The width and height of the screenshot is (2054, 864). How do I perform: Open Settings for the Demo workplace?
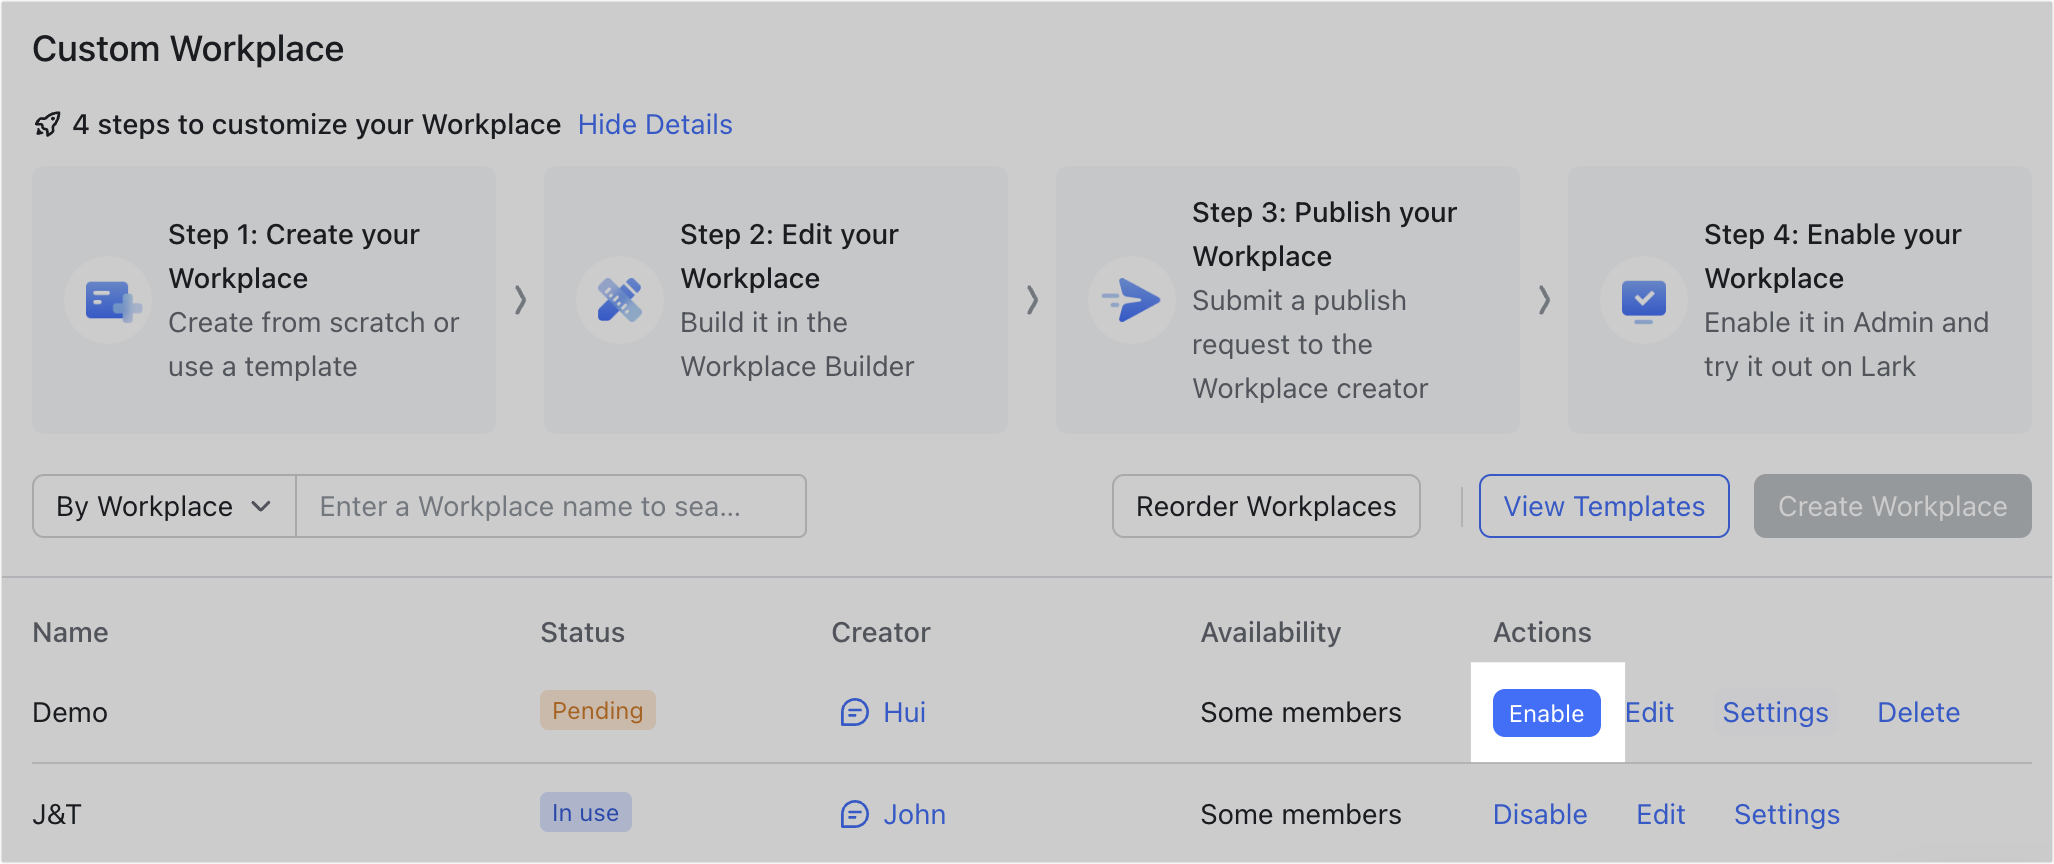tap(1775, 712)
